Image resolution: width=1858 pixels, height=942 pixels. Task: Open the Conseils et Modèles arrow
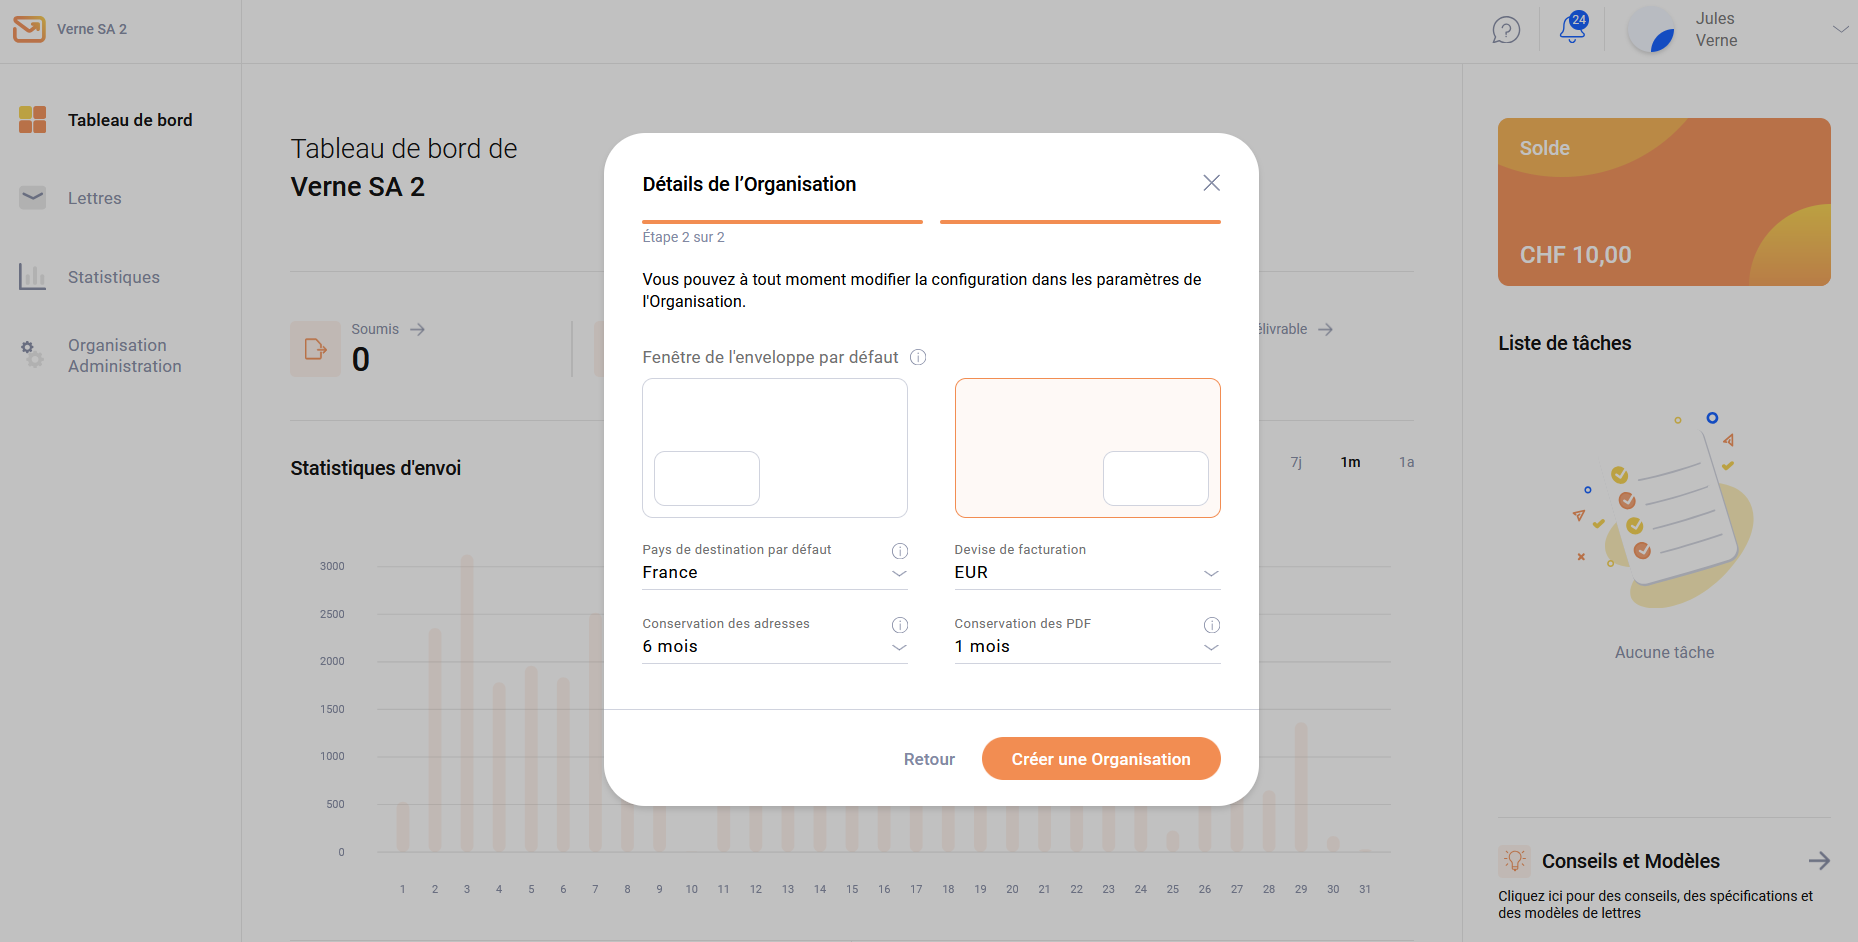click(x=1819, y=861)
